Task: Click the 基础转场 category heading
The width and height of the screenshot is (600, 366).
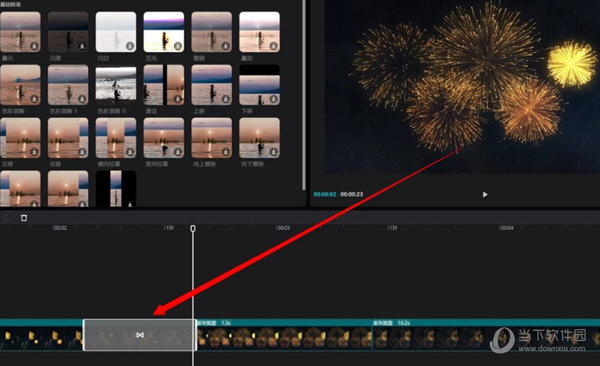Action: click(x=11, y=4)
